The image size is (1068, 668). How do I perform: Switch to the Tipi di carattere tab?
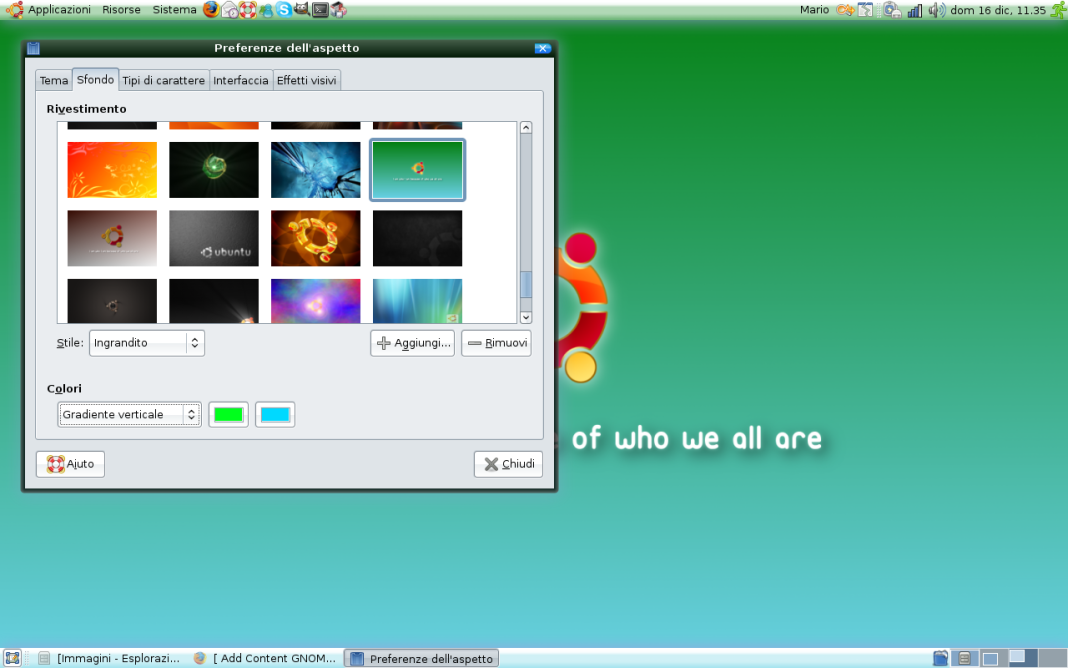(x=163, y=80)
